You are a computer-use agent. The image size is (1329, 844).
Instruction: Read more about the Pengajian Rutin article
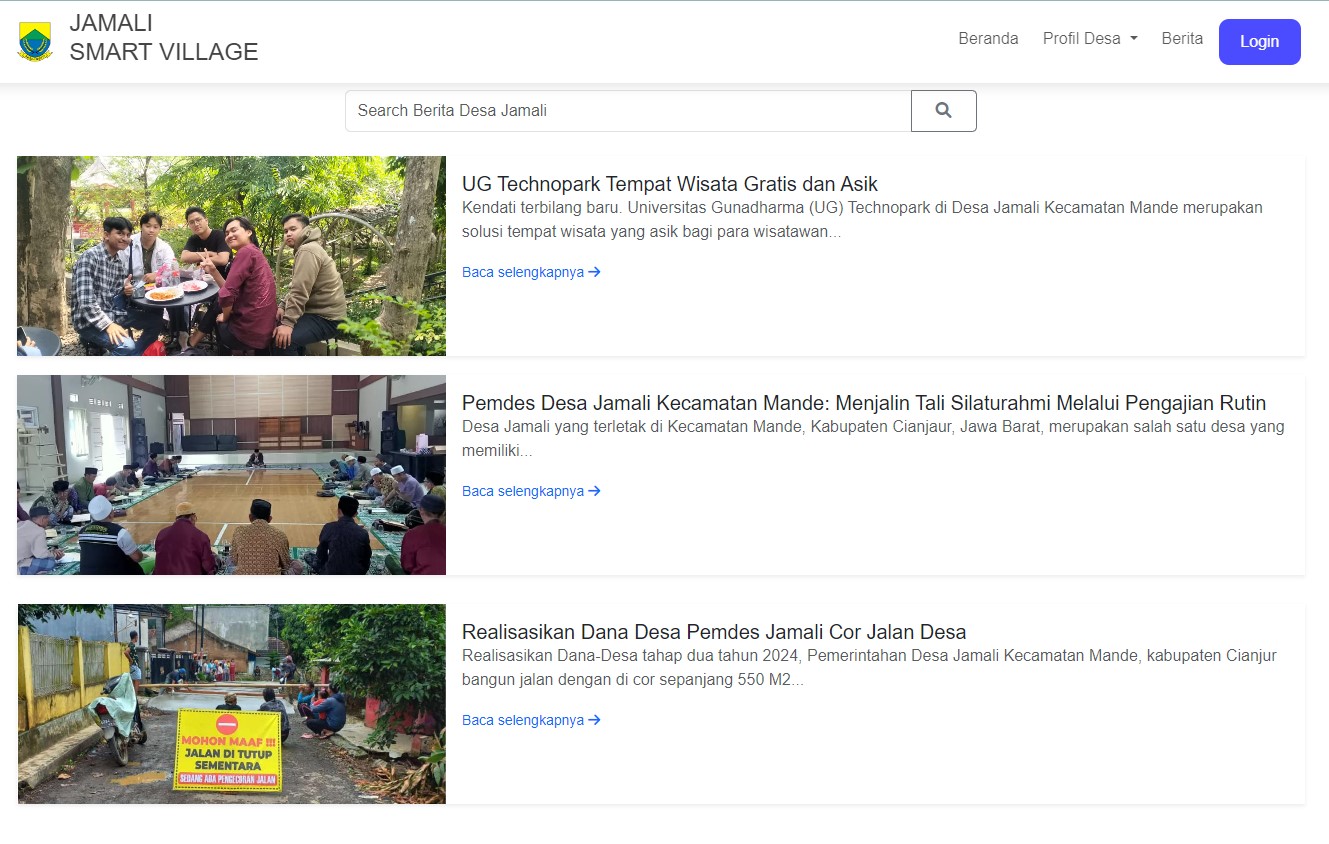[x=523, y=491]
